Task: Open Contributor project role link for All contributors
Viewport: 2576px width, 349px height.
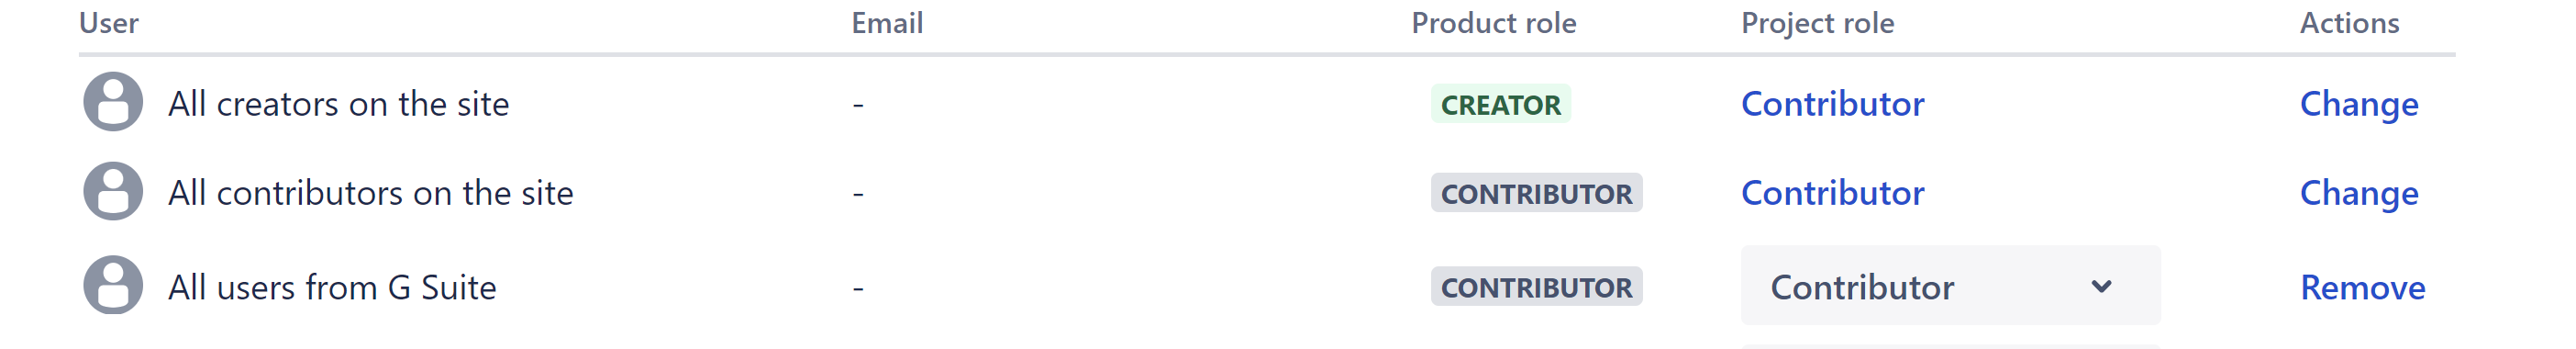Action: pyautogui.click(x=1832, y=193)
